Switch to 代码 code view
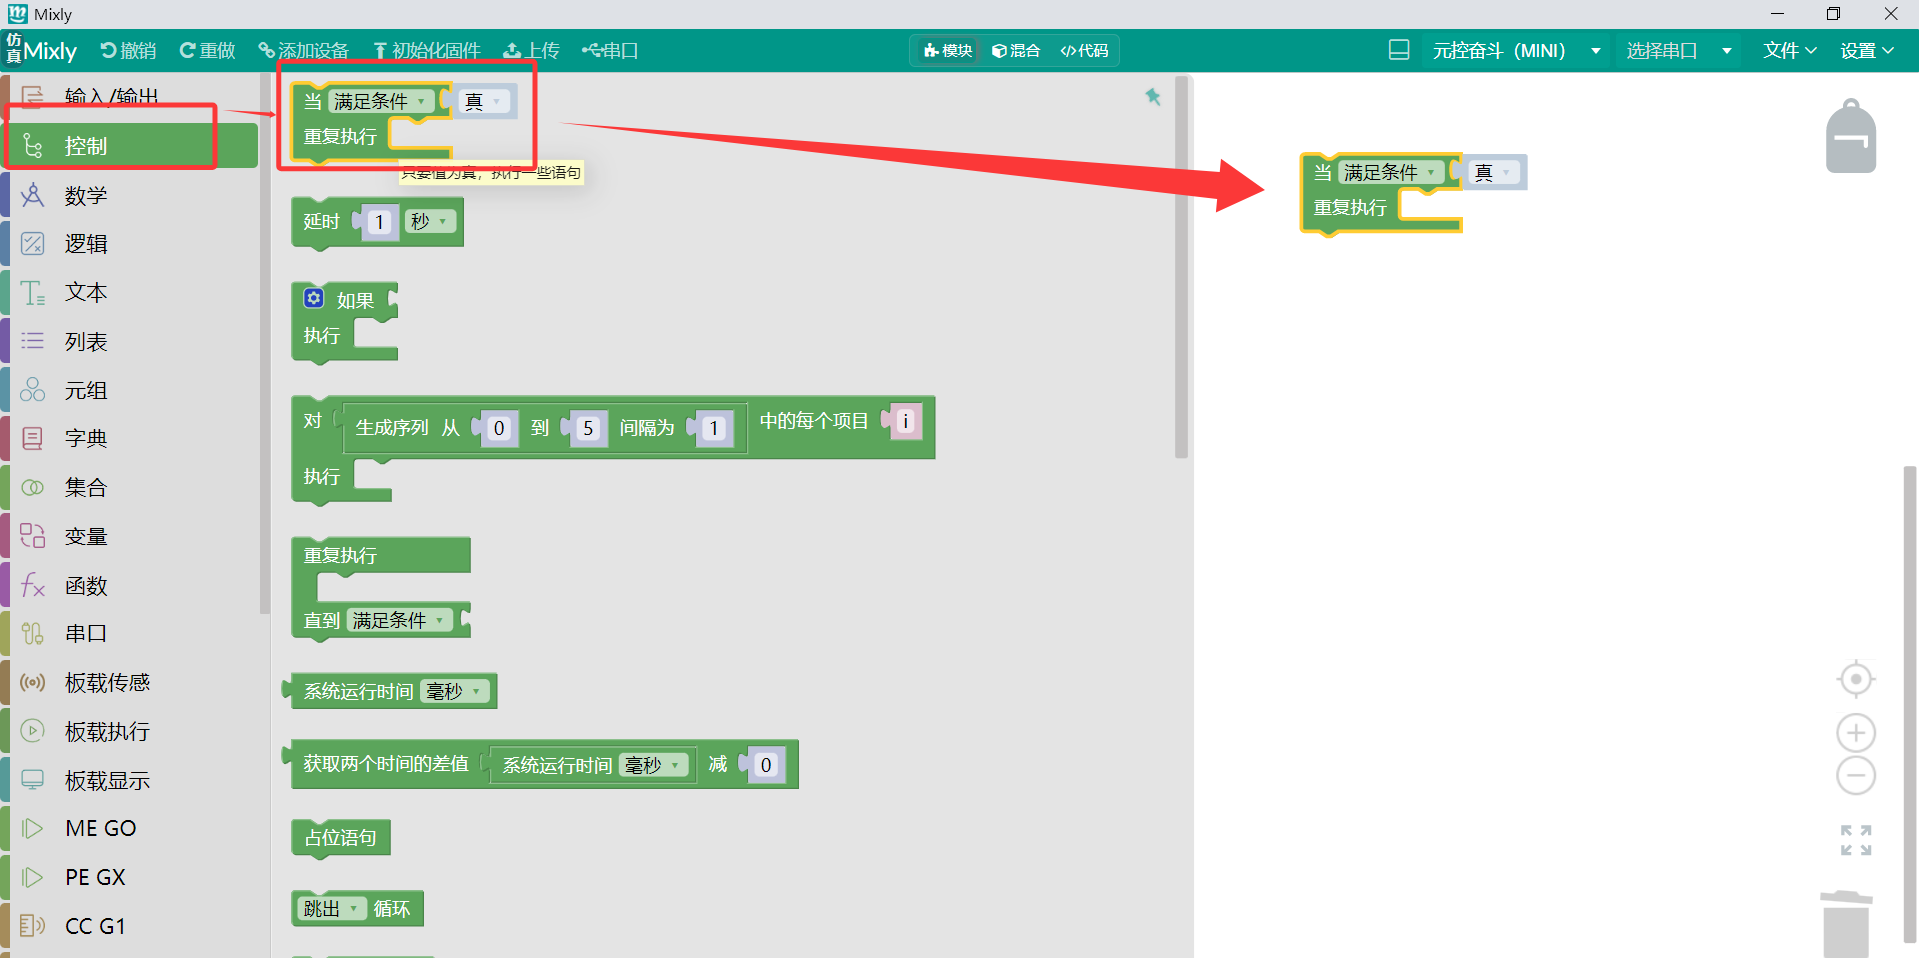Viewport: 1919px width, 958px height. coord(1085,51)
